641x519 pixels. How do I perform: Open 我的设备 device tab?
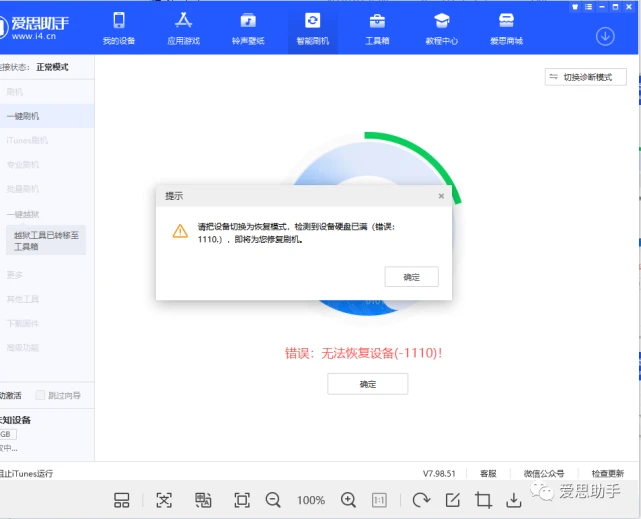coord(119,29)
